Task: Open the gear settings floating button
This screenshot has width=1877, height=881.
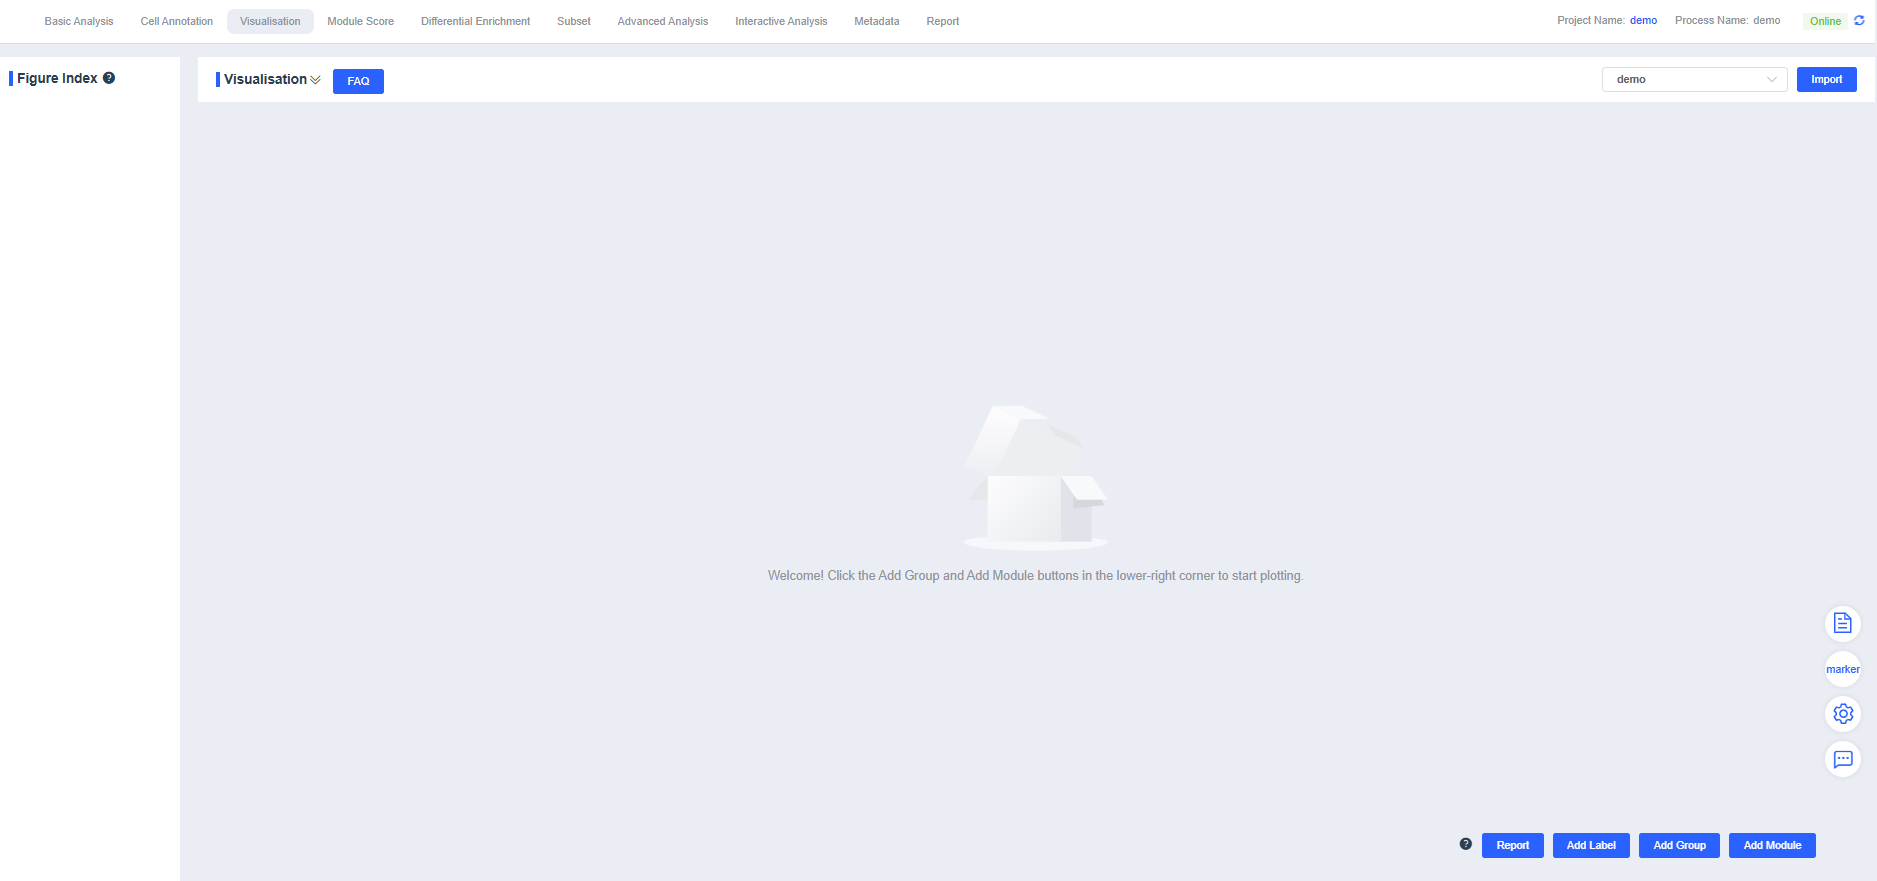Action: pos(1842,714)
